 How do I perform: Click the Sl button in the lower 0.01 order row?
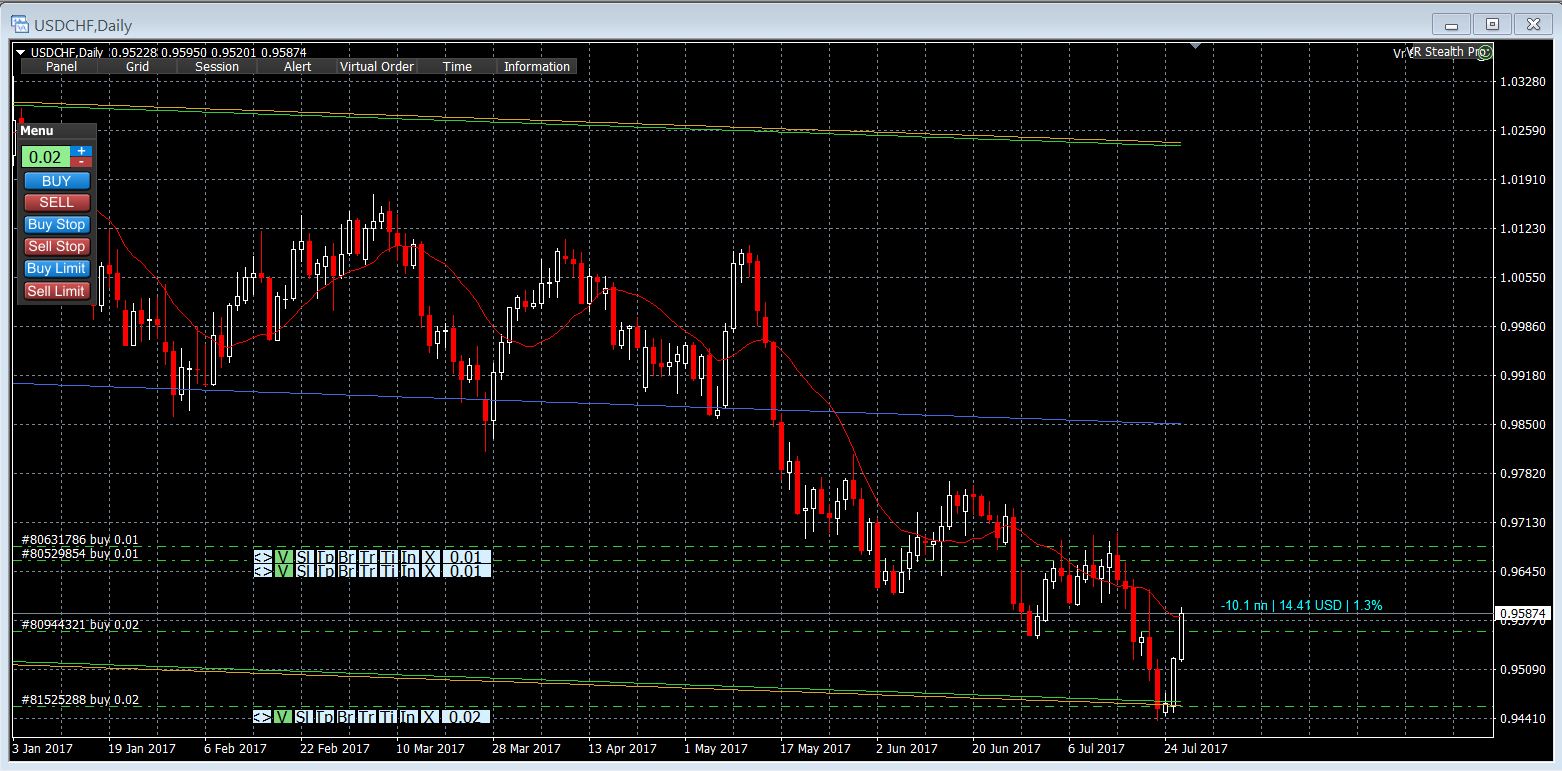[x=304, y=571]
